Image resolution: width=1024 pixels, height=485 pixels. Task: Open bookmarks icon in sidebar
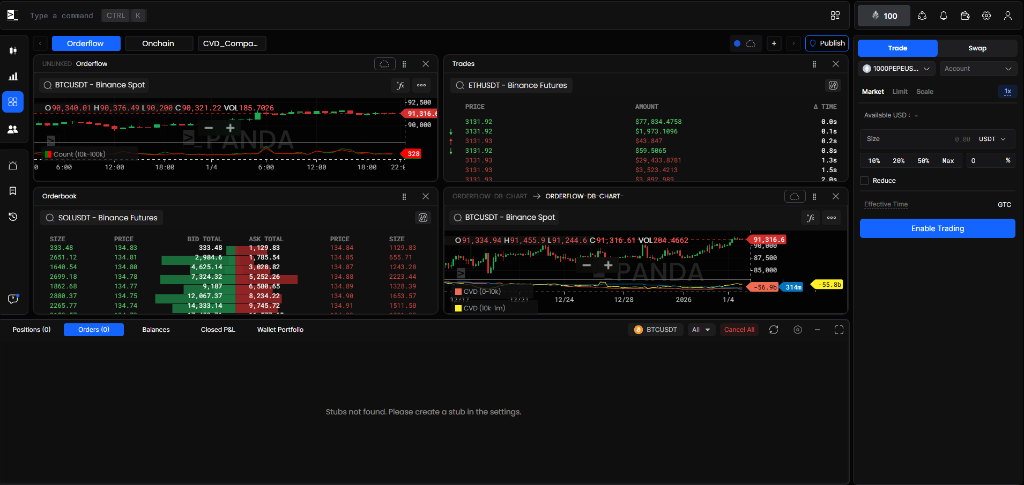point(12,191)
